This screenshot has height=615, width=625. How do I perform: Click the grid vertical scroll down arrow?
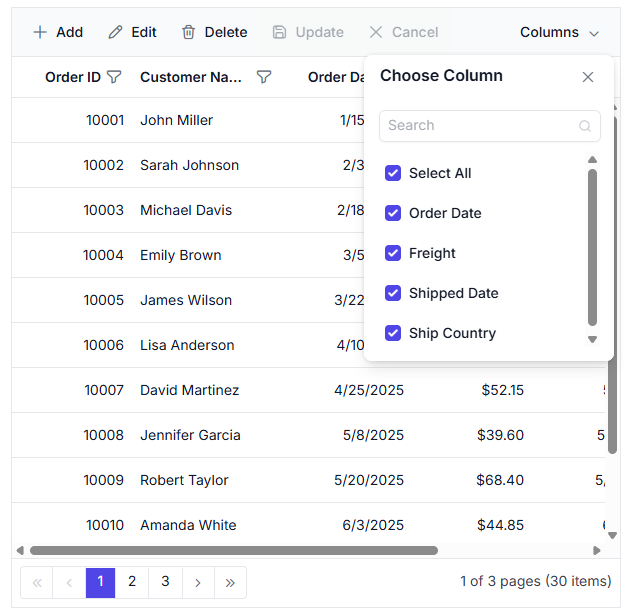click(613, 535)
